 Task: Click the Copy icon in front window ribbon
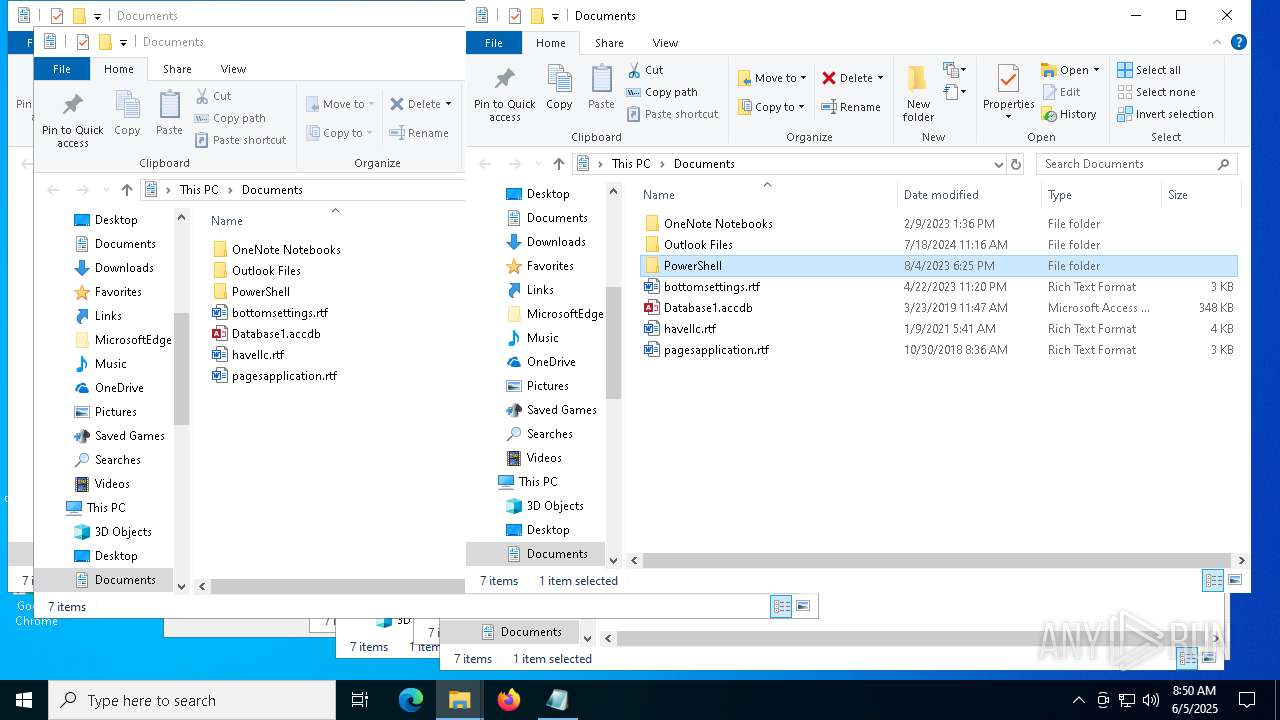[559, 87]
